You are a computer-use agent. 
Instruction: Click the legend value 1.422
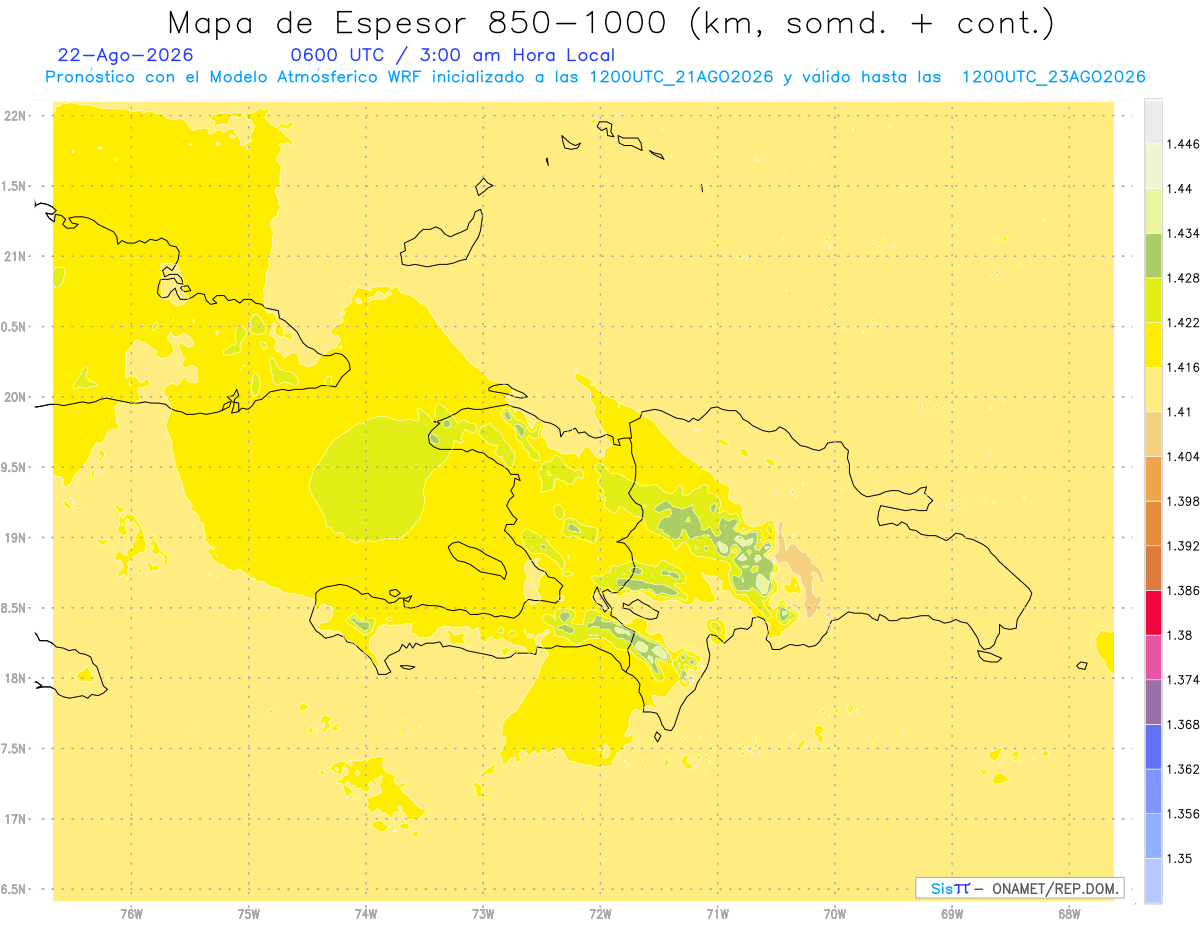pos(1184,322)
